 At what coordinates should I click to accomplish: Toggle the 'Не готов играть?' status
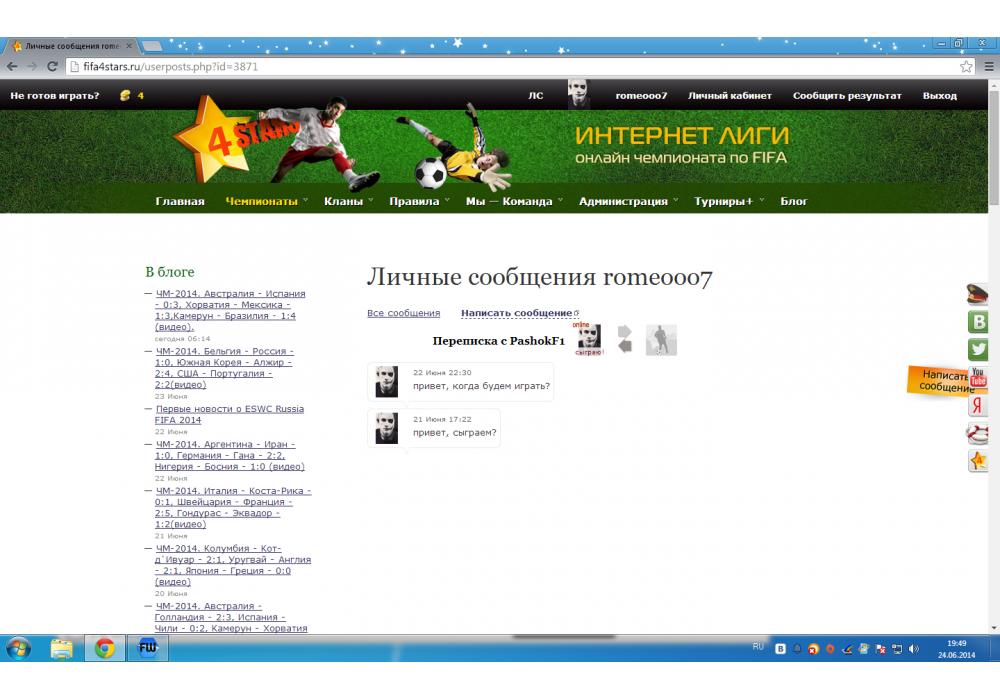55,96
